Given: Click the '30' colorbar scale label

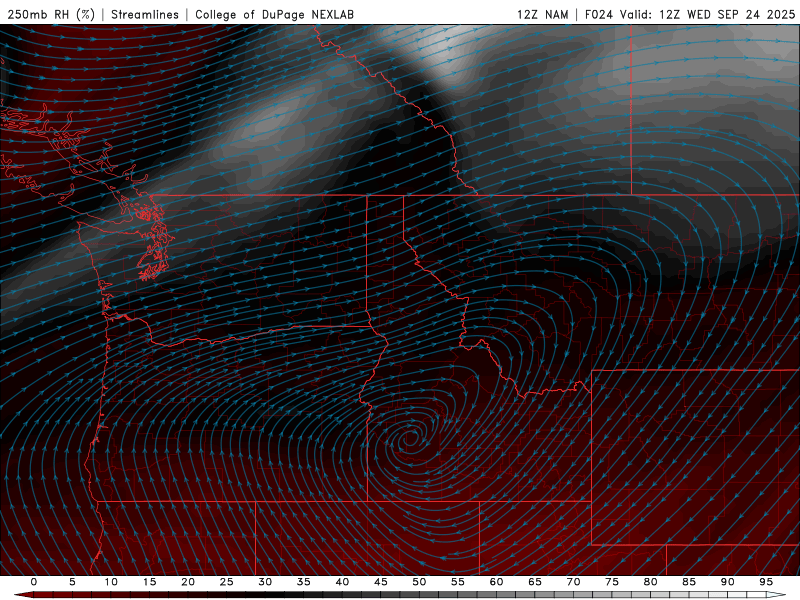Looking at the screenshot, I should (265, 582).
